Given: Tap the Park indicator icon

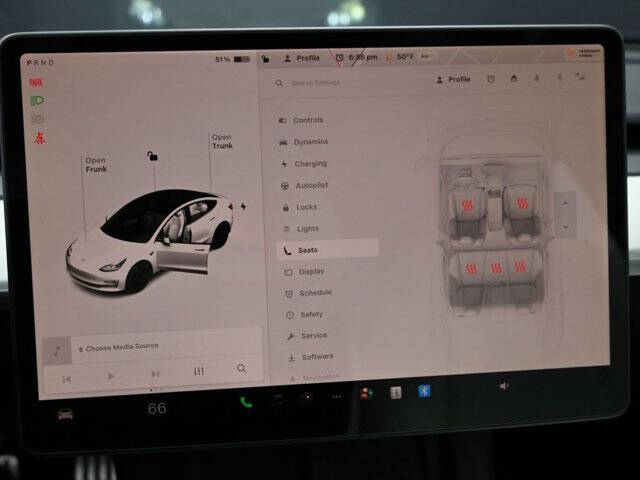Looking at the screenshot, I should tap(36, 82).
